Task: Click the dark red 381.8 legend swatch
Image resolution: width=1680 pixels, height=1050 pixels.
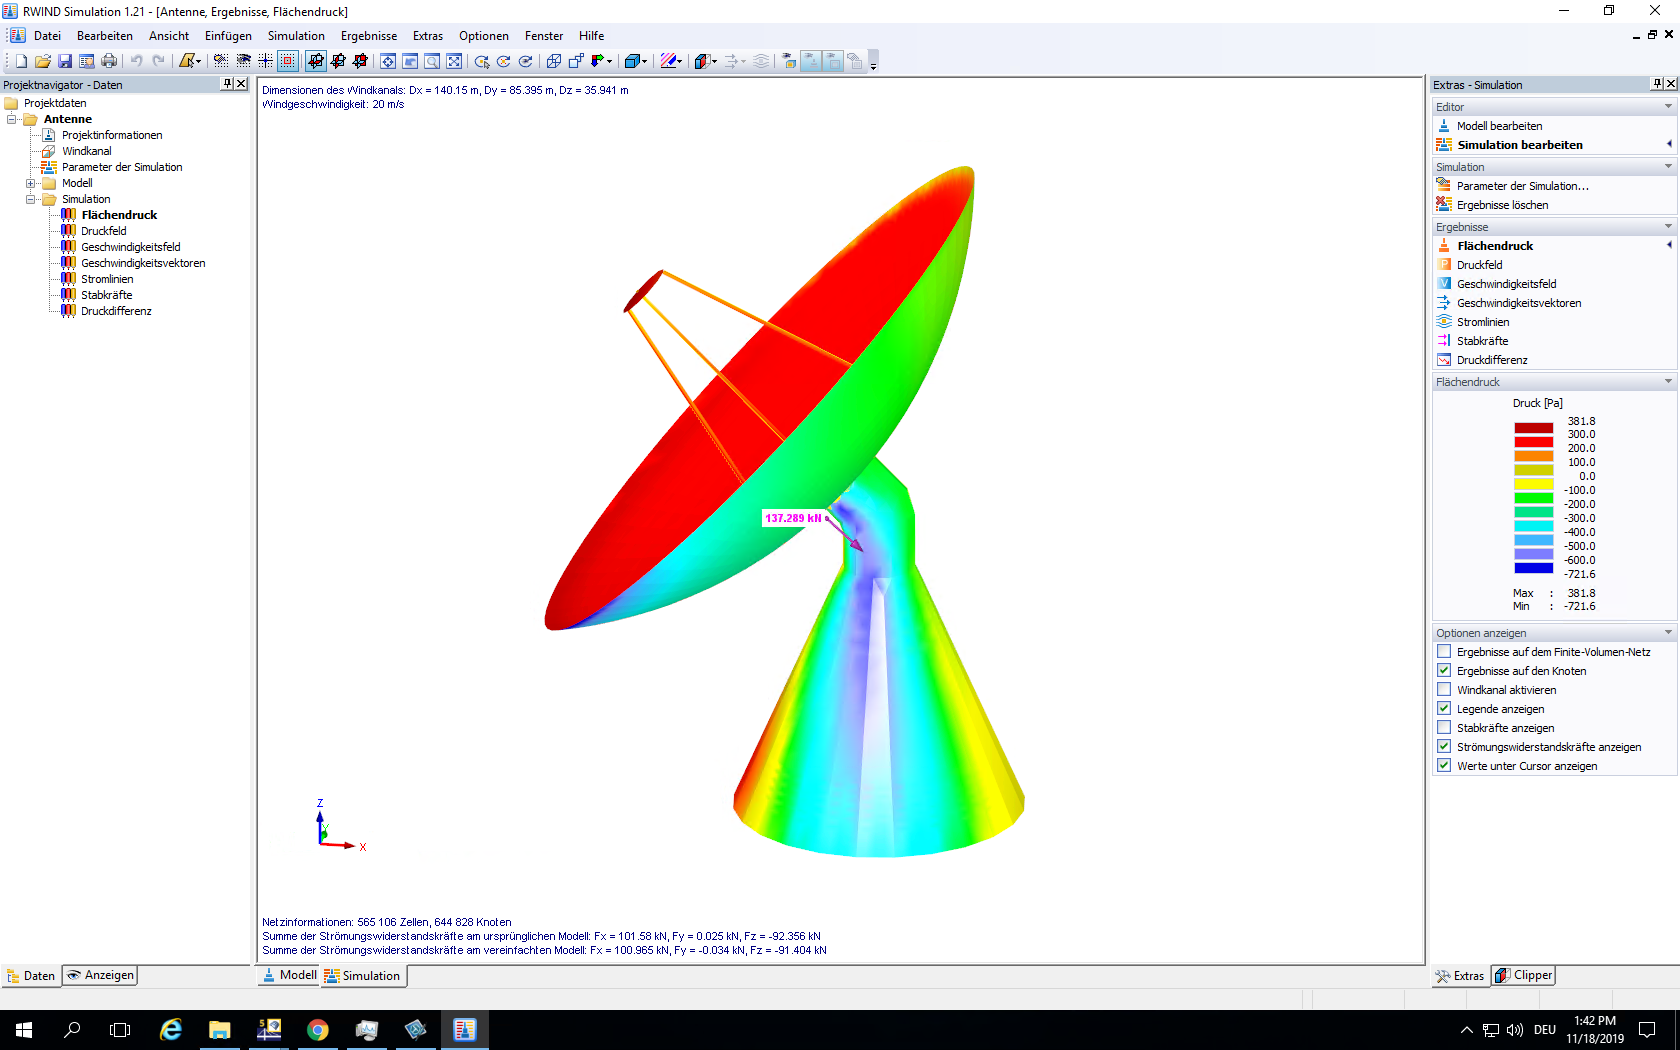Action: click(x=1534, y=428)
